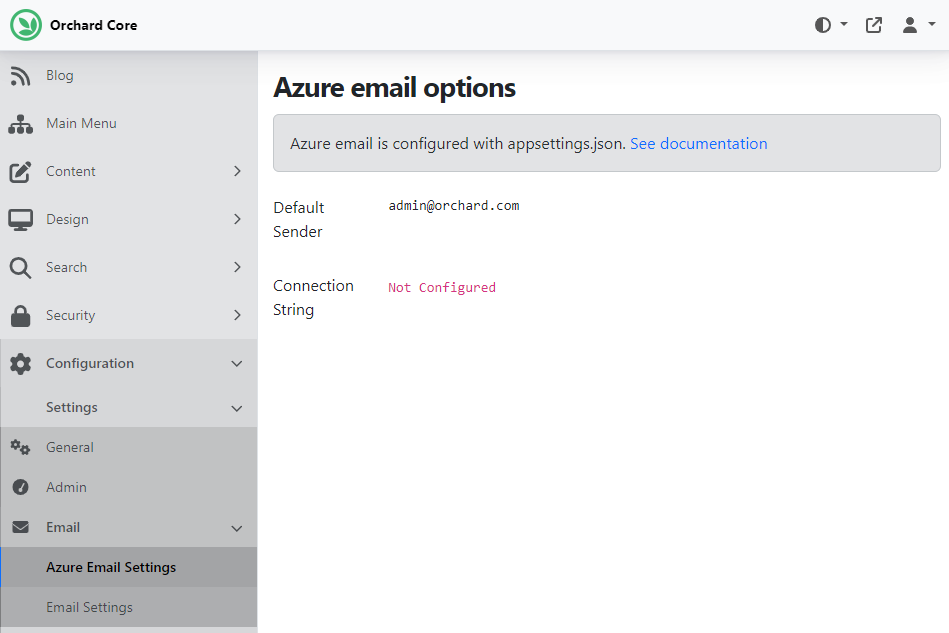The height and width of the screenshot is (633, 949).
Task: Collapse the Settings submenu chevron
Action: pos(237,408)
